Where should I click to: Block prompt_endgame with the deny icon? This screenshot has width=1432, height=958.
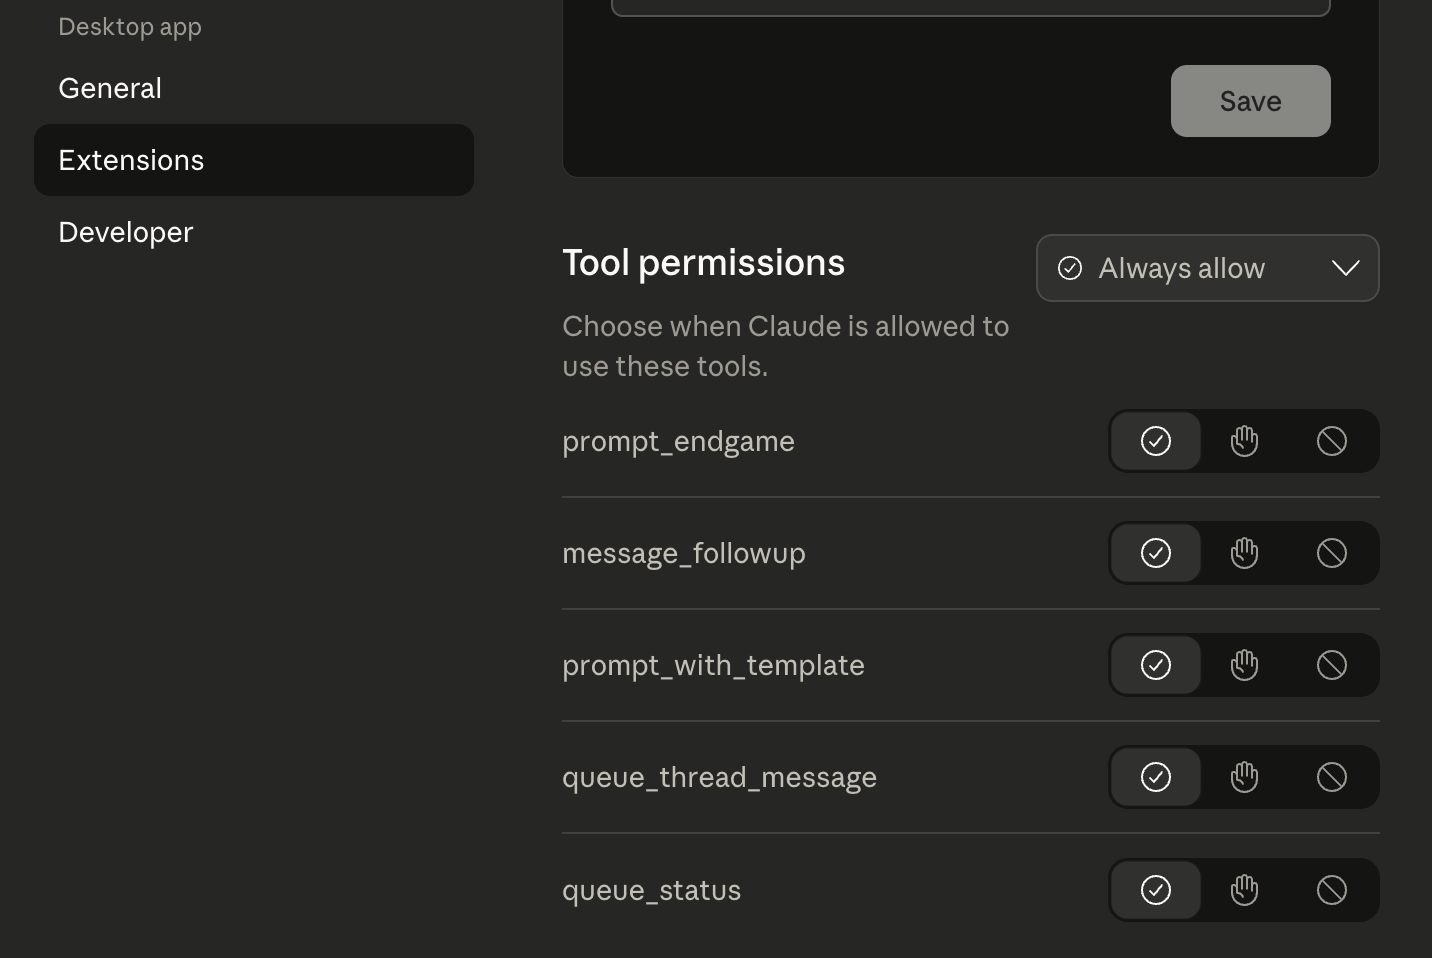1332,441
